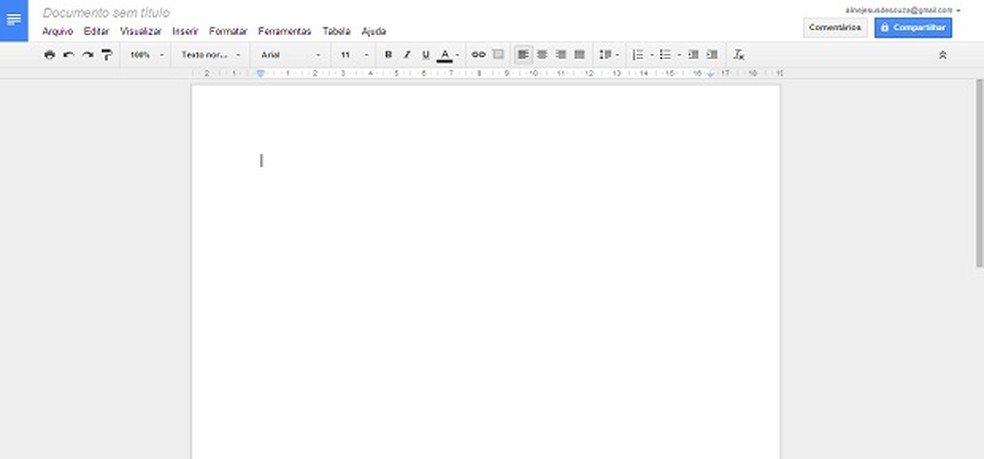Toggle underline formatting
The height and width of the screenshot is (459, 984).
[x=425, y=55]
